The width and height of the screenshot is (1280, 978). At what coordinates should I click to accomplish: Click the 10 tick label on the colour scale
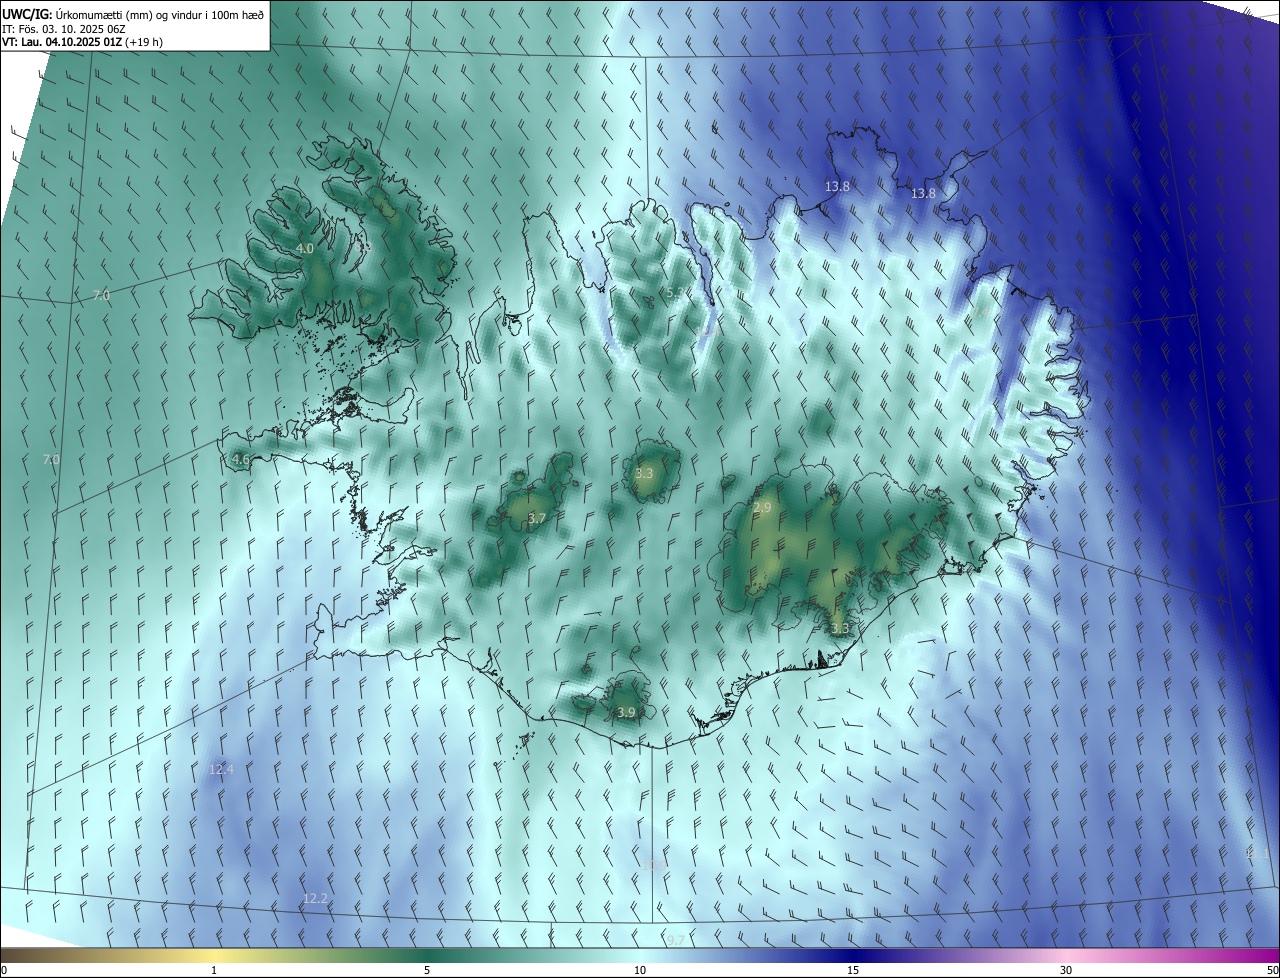click(x=640, y=970)
